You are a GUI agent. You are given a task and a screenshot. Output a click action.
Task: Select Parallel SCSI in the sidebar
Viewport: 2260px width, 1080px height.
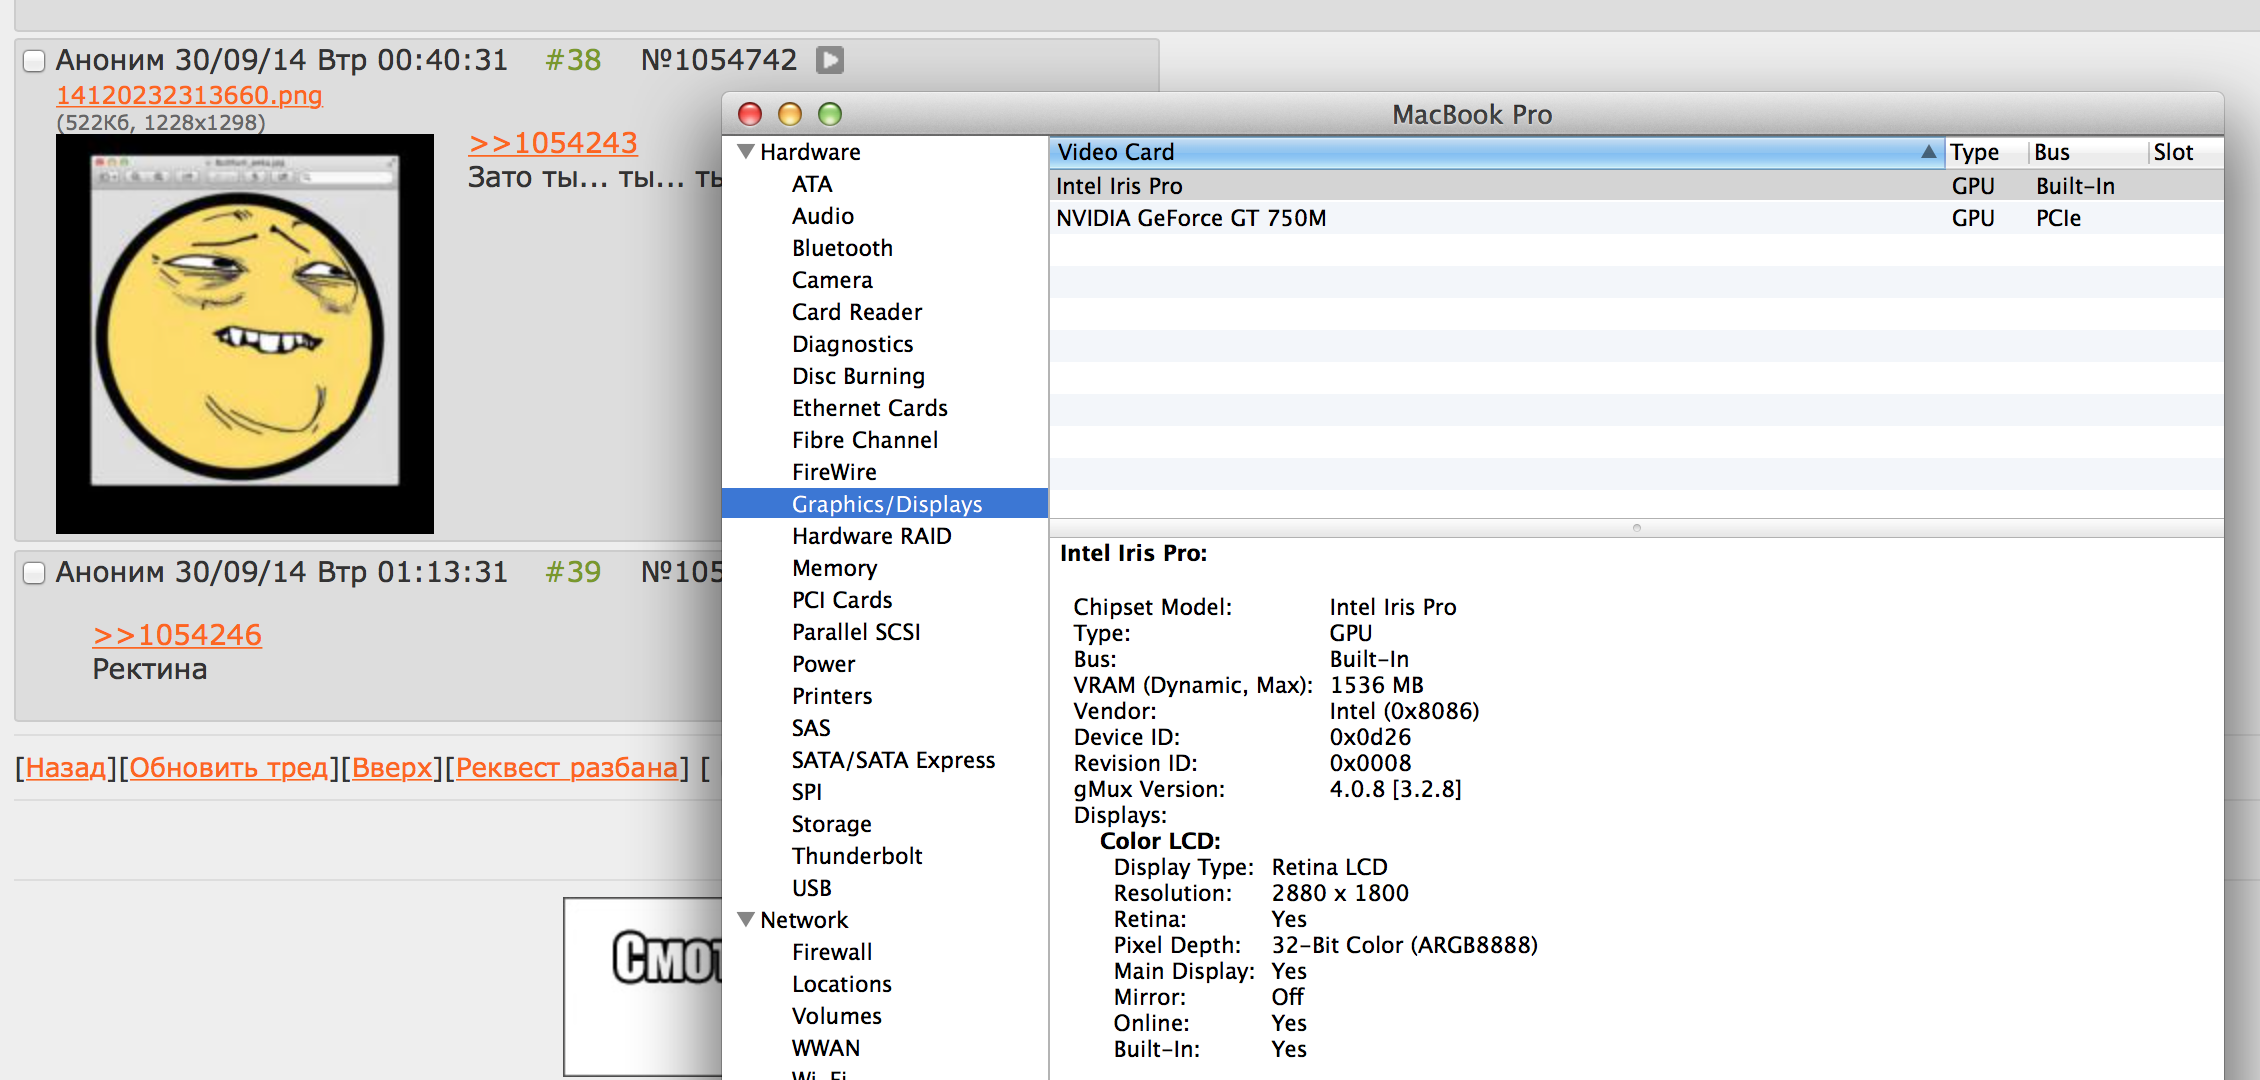pos(856,632)
